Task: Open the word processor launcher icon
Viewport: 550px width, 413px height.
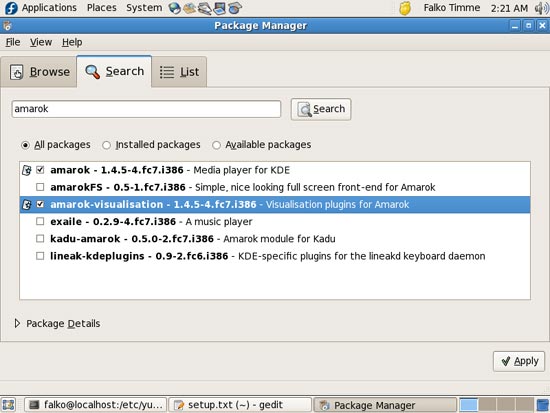Action: [204, 8]
